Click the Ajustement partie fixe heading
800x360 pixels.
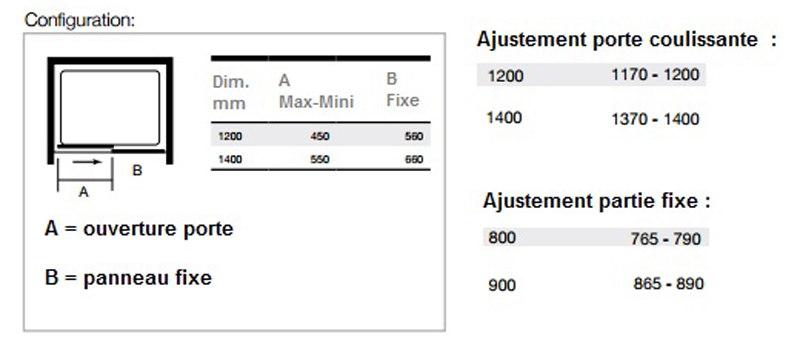(x=596, y=200)
